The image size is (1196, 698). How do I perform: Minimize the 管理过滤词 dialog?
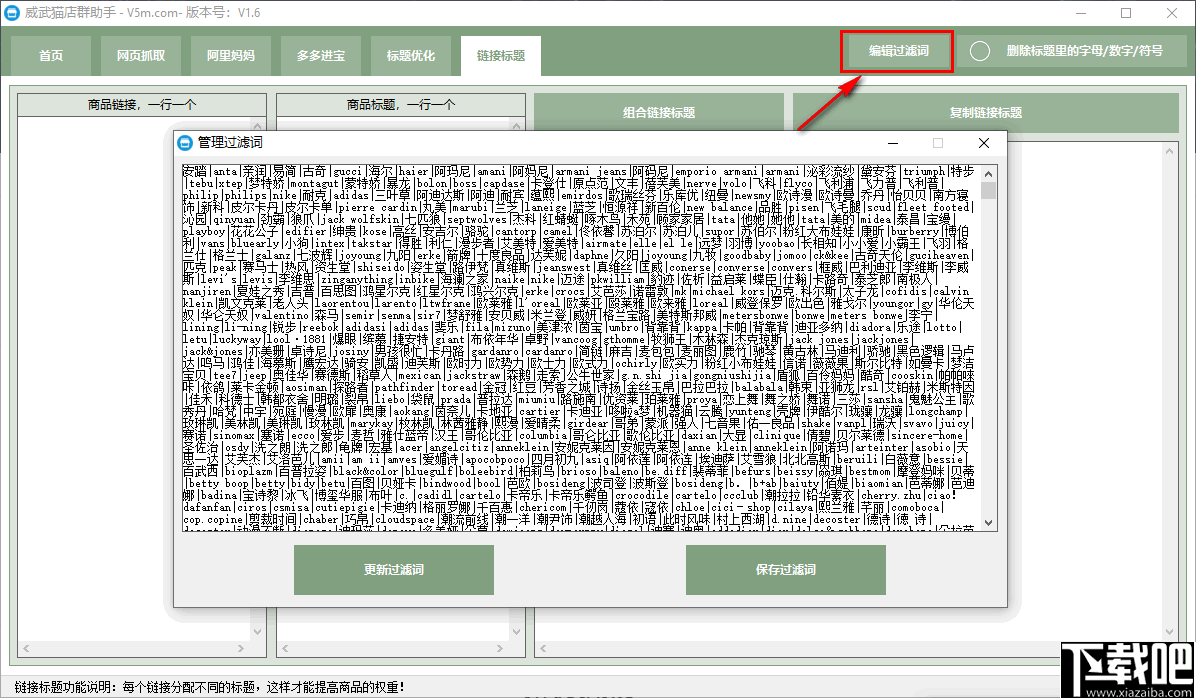pyautogui.click(x=892, y=143)
